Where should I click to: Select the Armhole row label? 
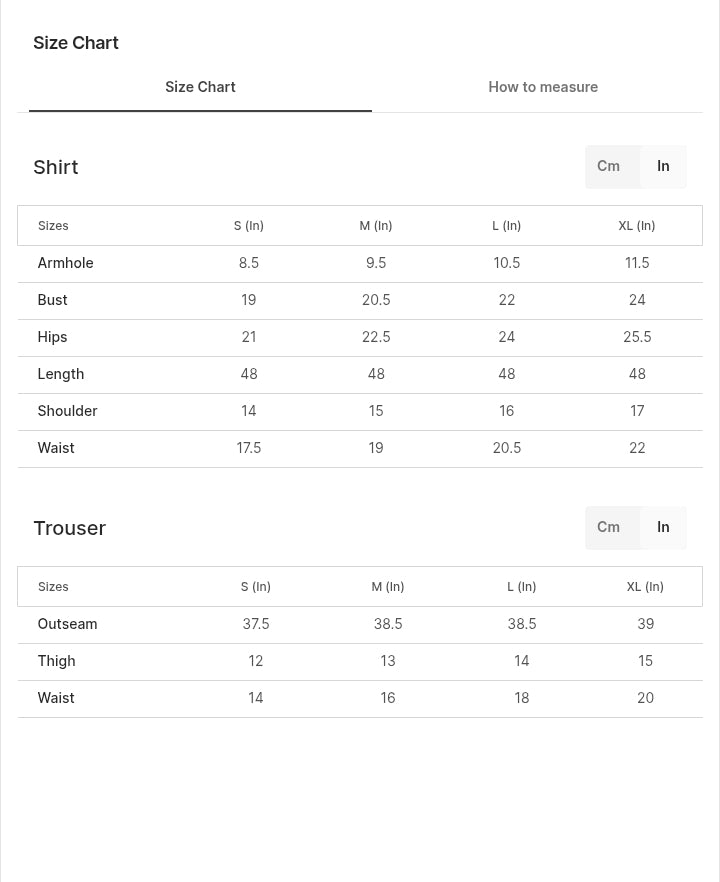click(65, 263)
